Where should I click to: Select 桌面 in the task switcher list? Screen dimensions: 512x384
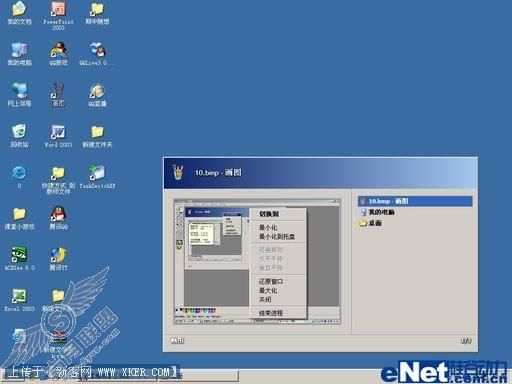371,223
